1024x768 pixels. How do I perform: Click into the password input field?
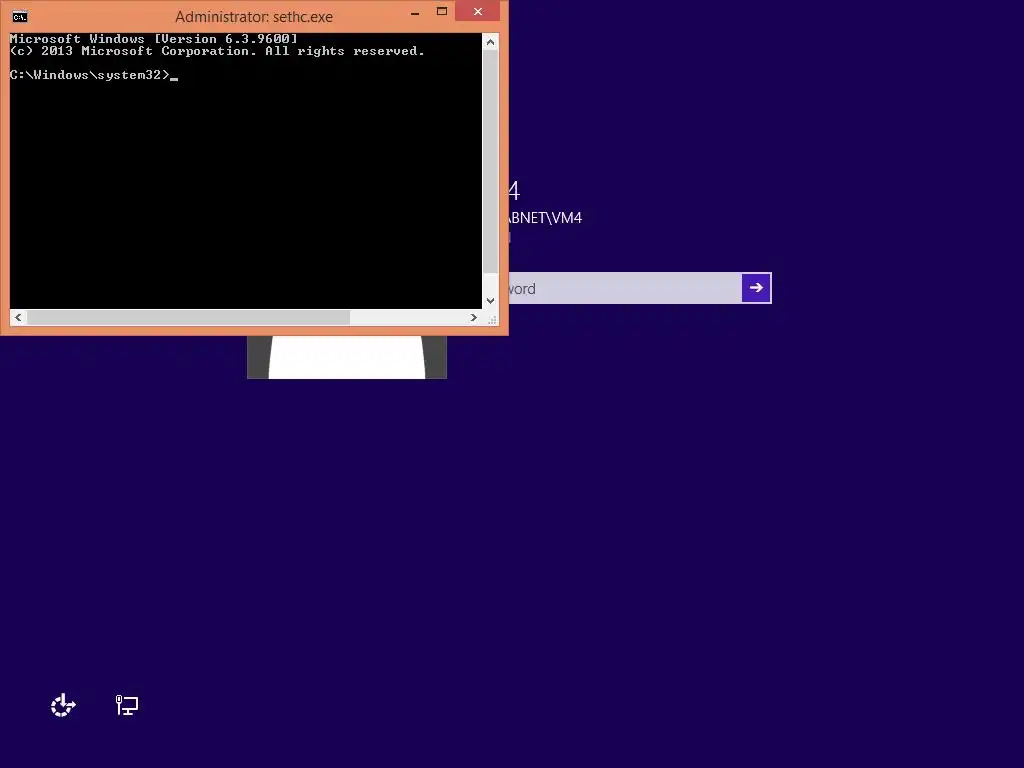pyautogui.click(x=625, y=288)
